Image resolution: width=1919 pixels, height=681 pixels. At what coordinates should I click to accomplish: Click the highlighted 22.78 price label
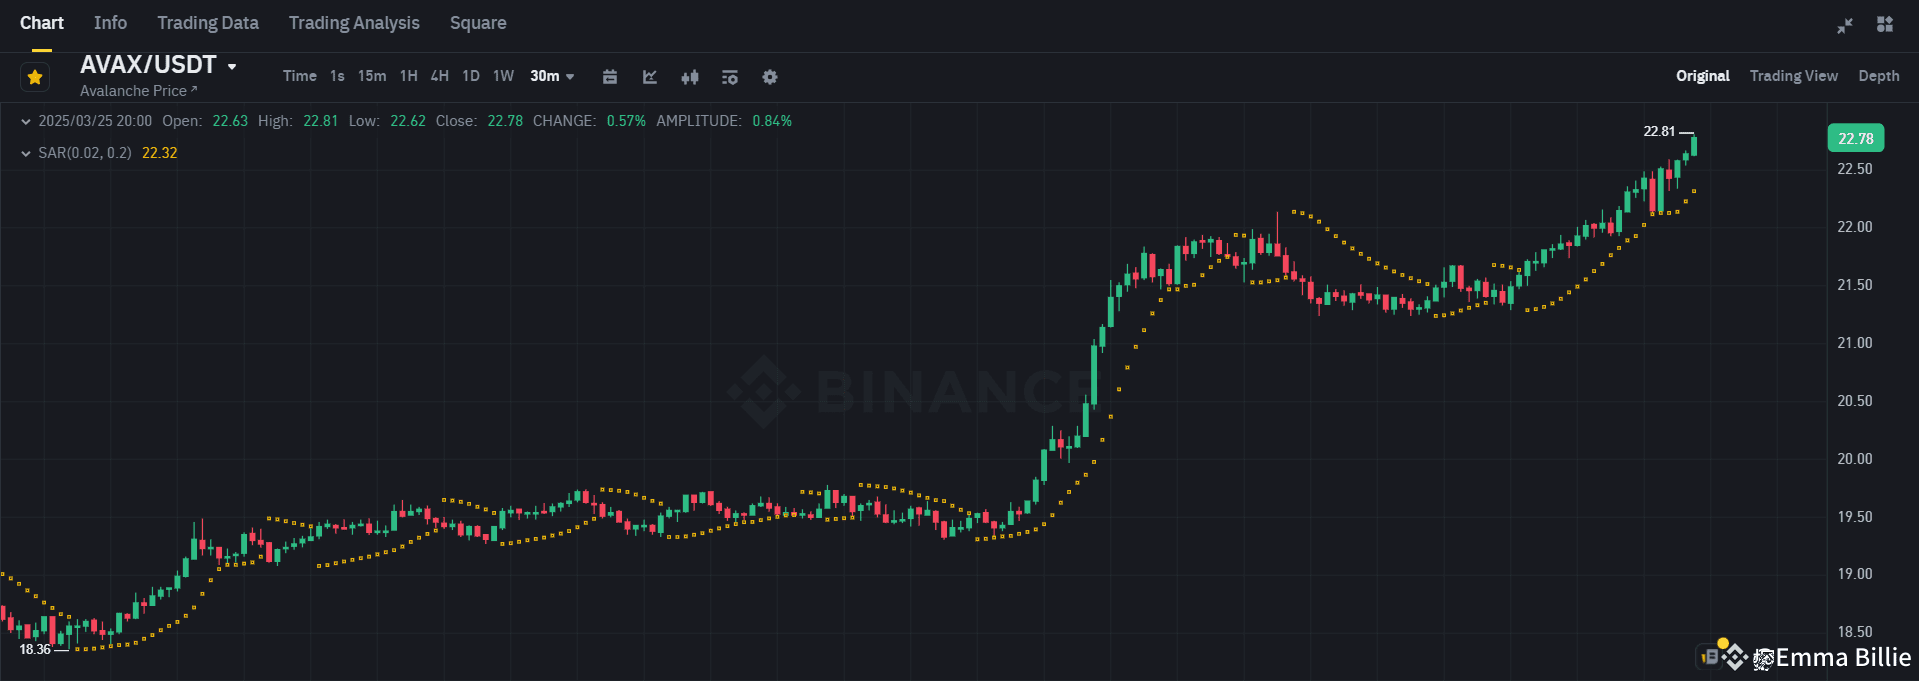(x=1854, y=138)
